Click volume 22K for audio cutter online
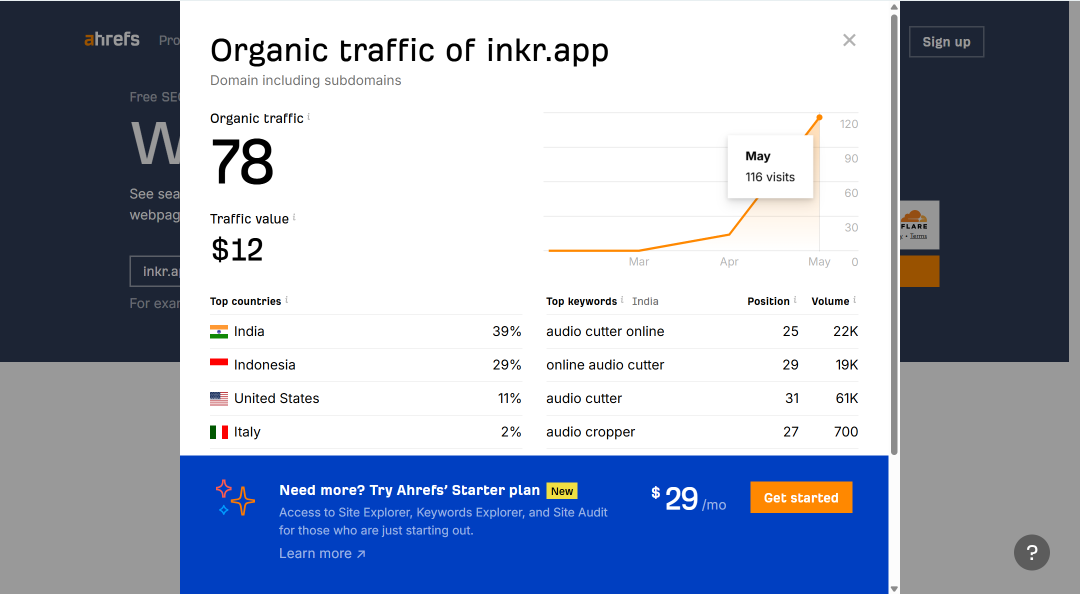Image resolution: width=1080 pixels, height=594 pixels. 846,331
